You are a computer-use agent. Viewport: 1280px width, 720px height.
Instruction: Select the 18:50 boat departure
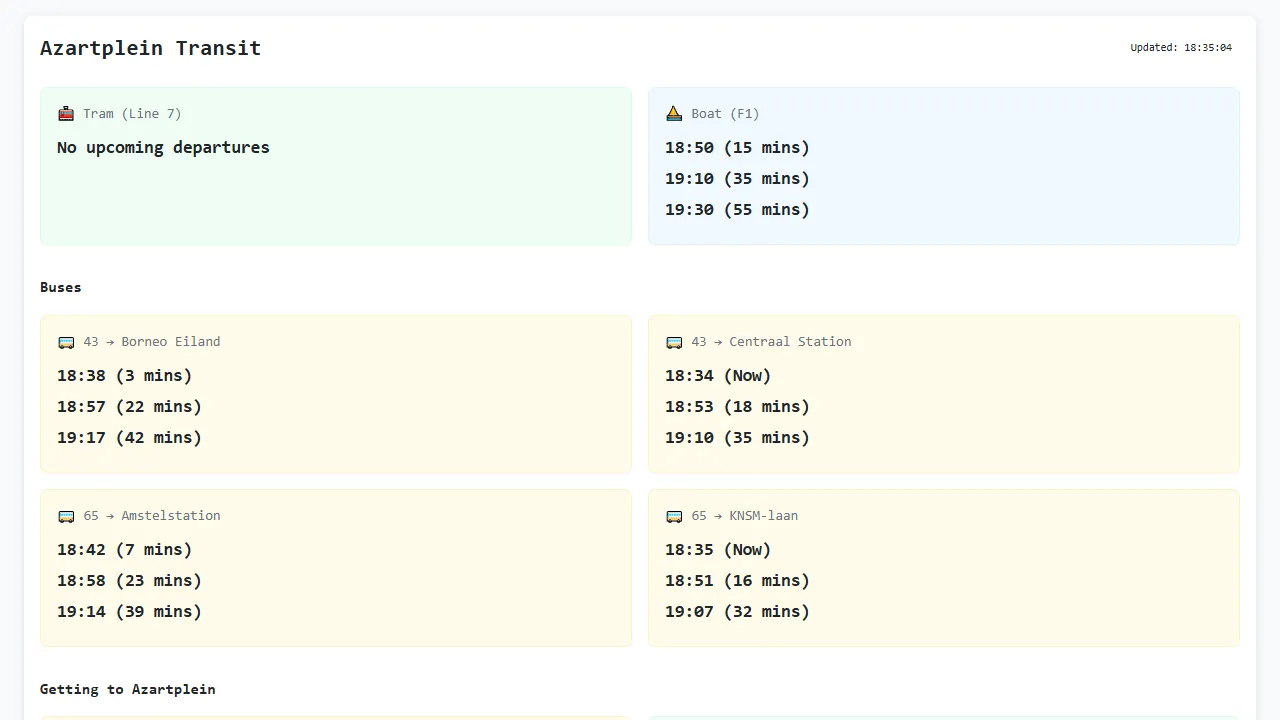[x=737, y=147]
